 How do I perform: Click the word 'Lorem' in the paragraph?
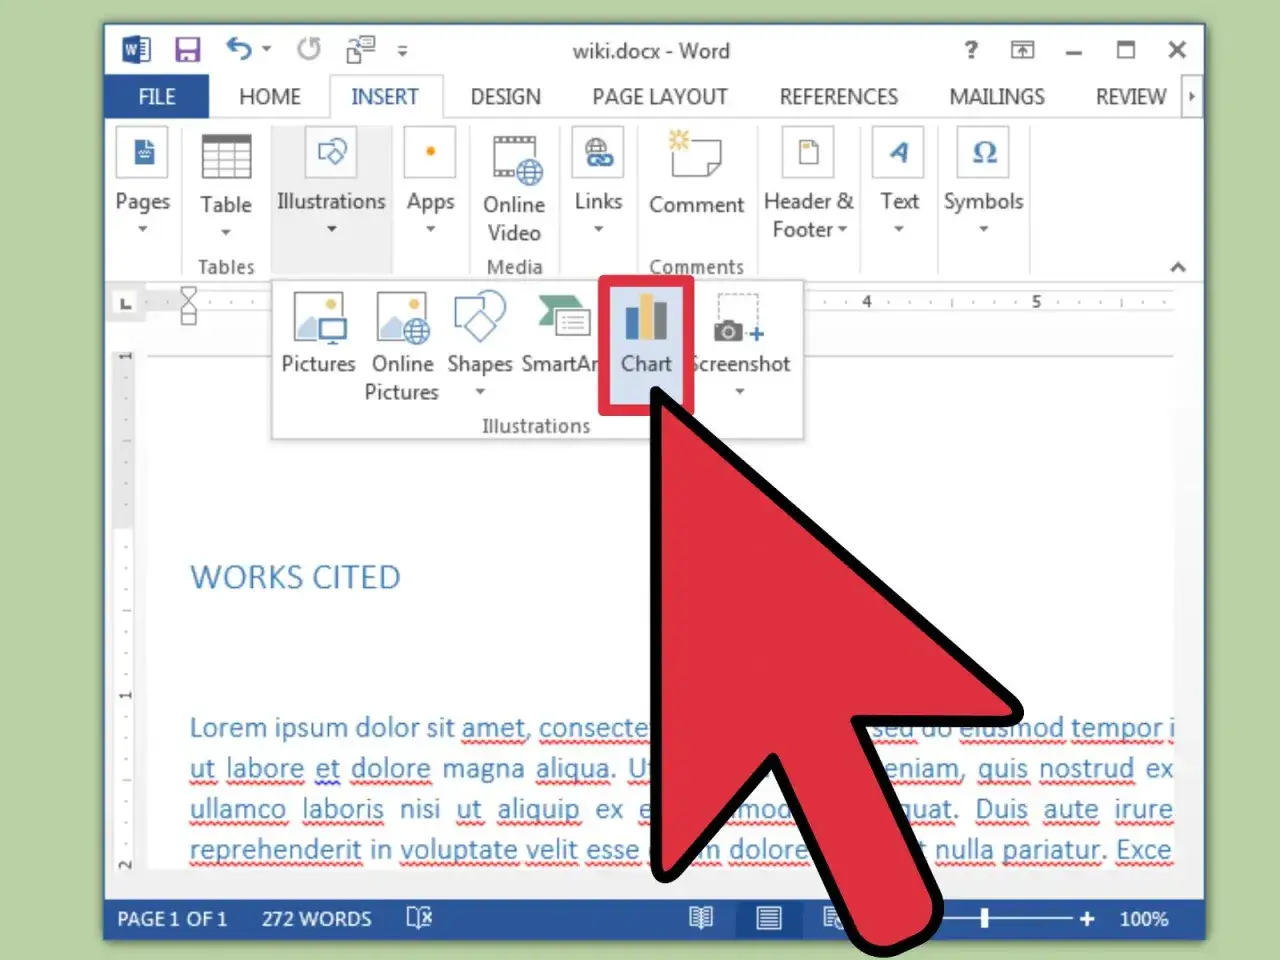click(229, 727)
